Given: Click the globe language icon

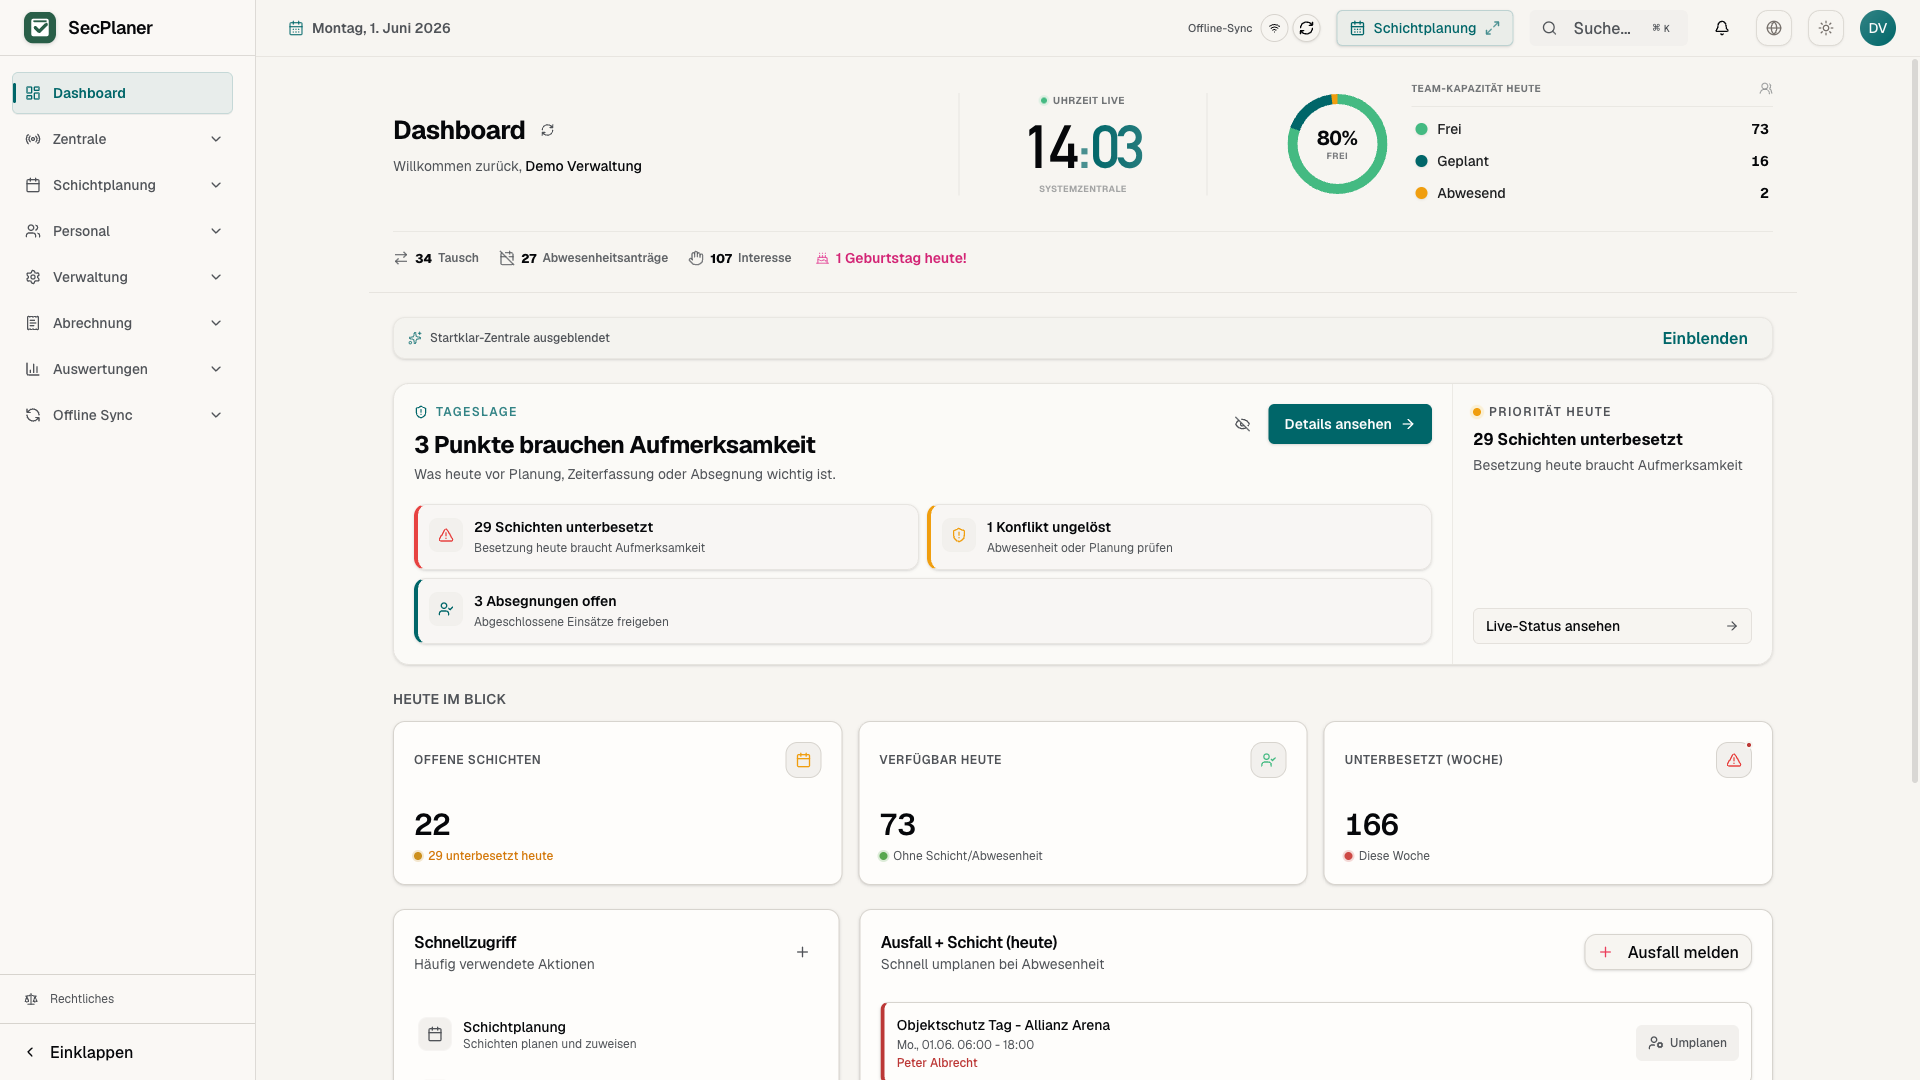Looking at the screenshot, I should tap(1774, 28).
